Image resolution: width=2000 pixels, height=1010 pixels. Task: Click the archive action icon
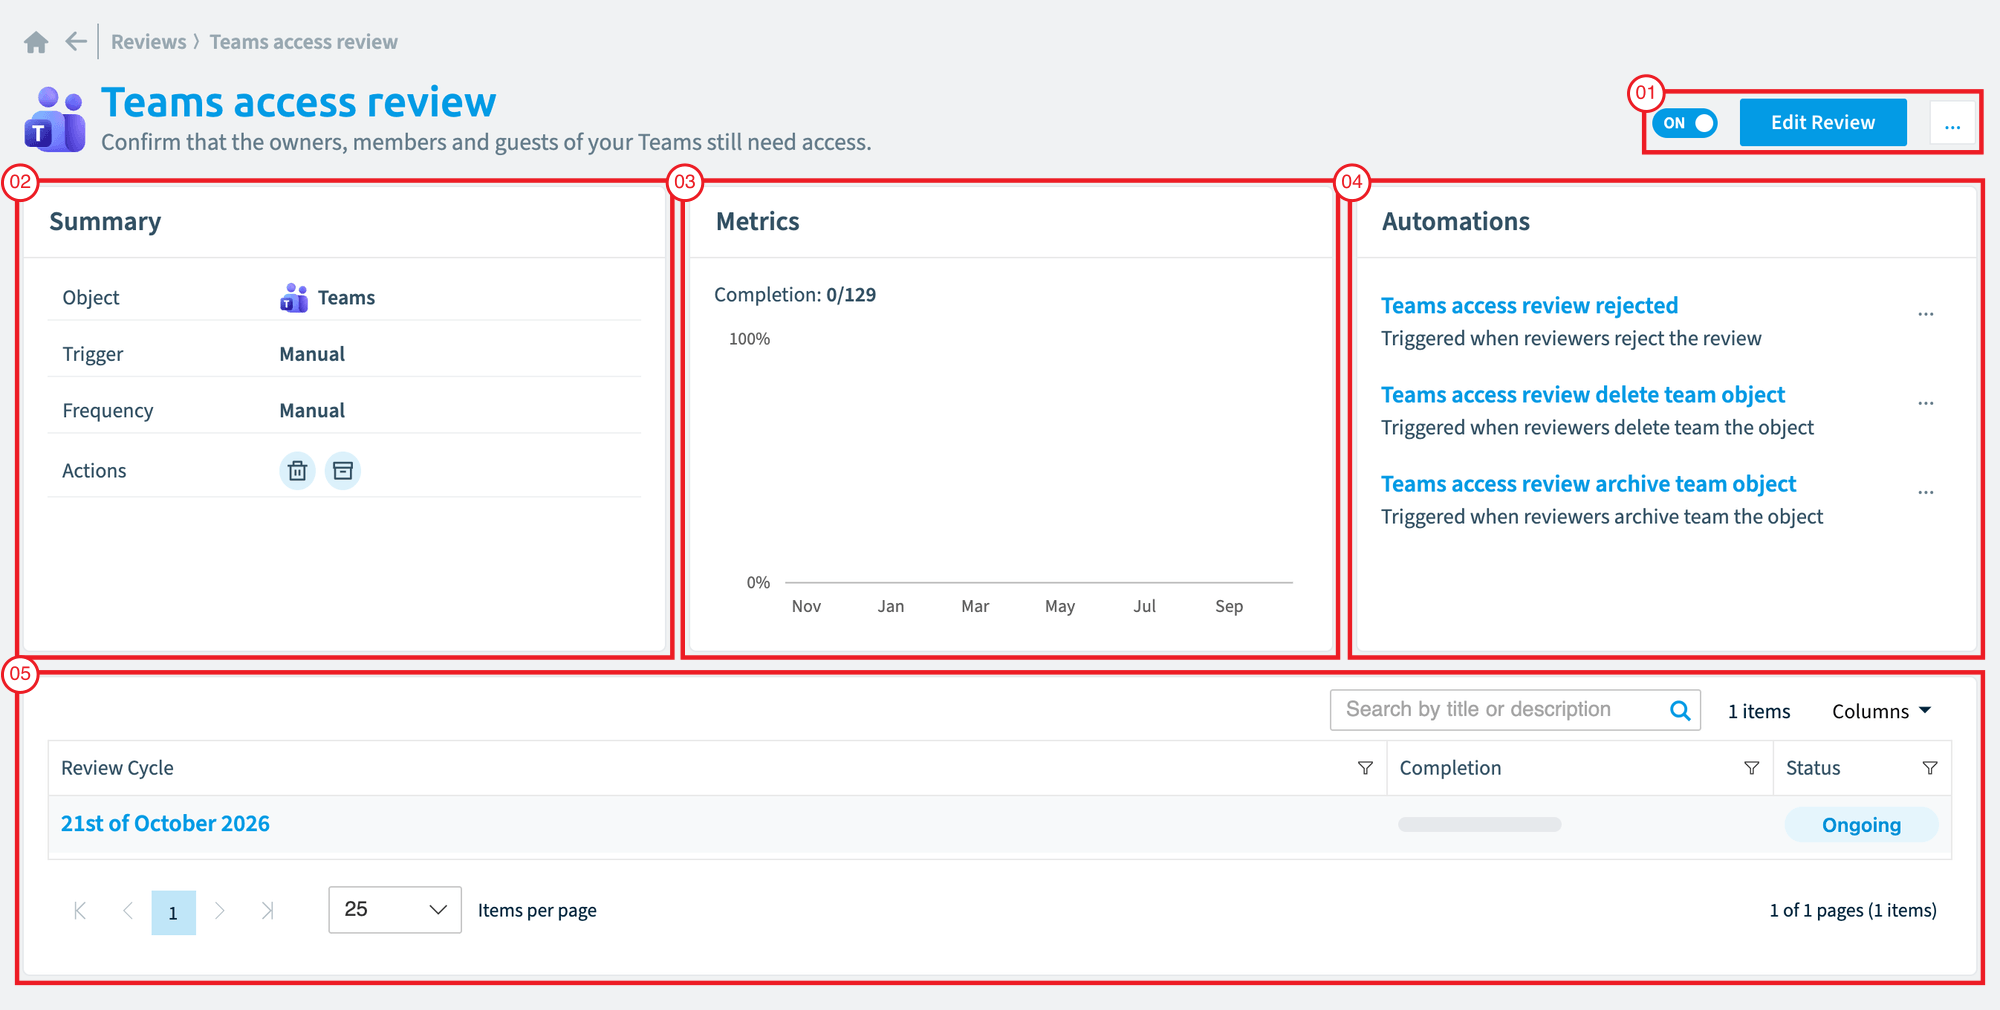tap(343, 470)
